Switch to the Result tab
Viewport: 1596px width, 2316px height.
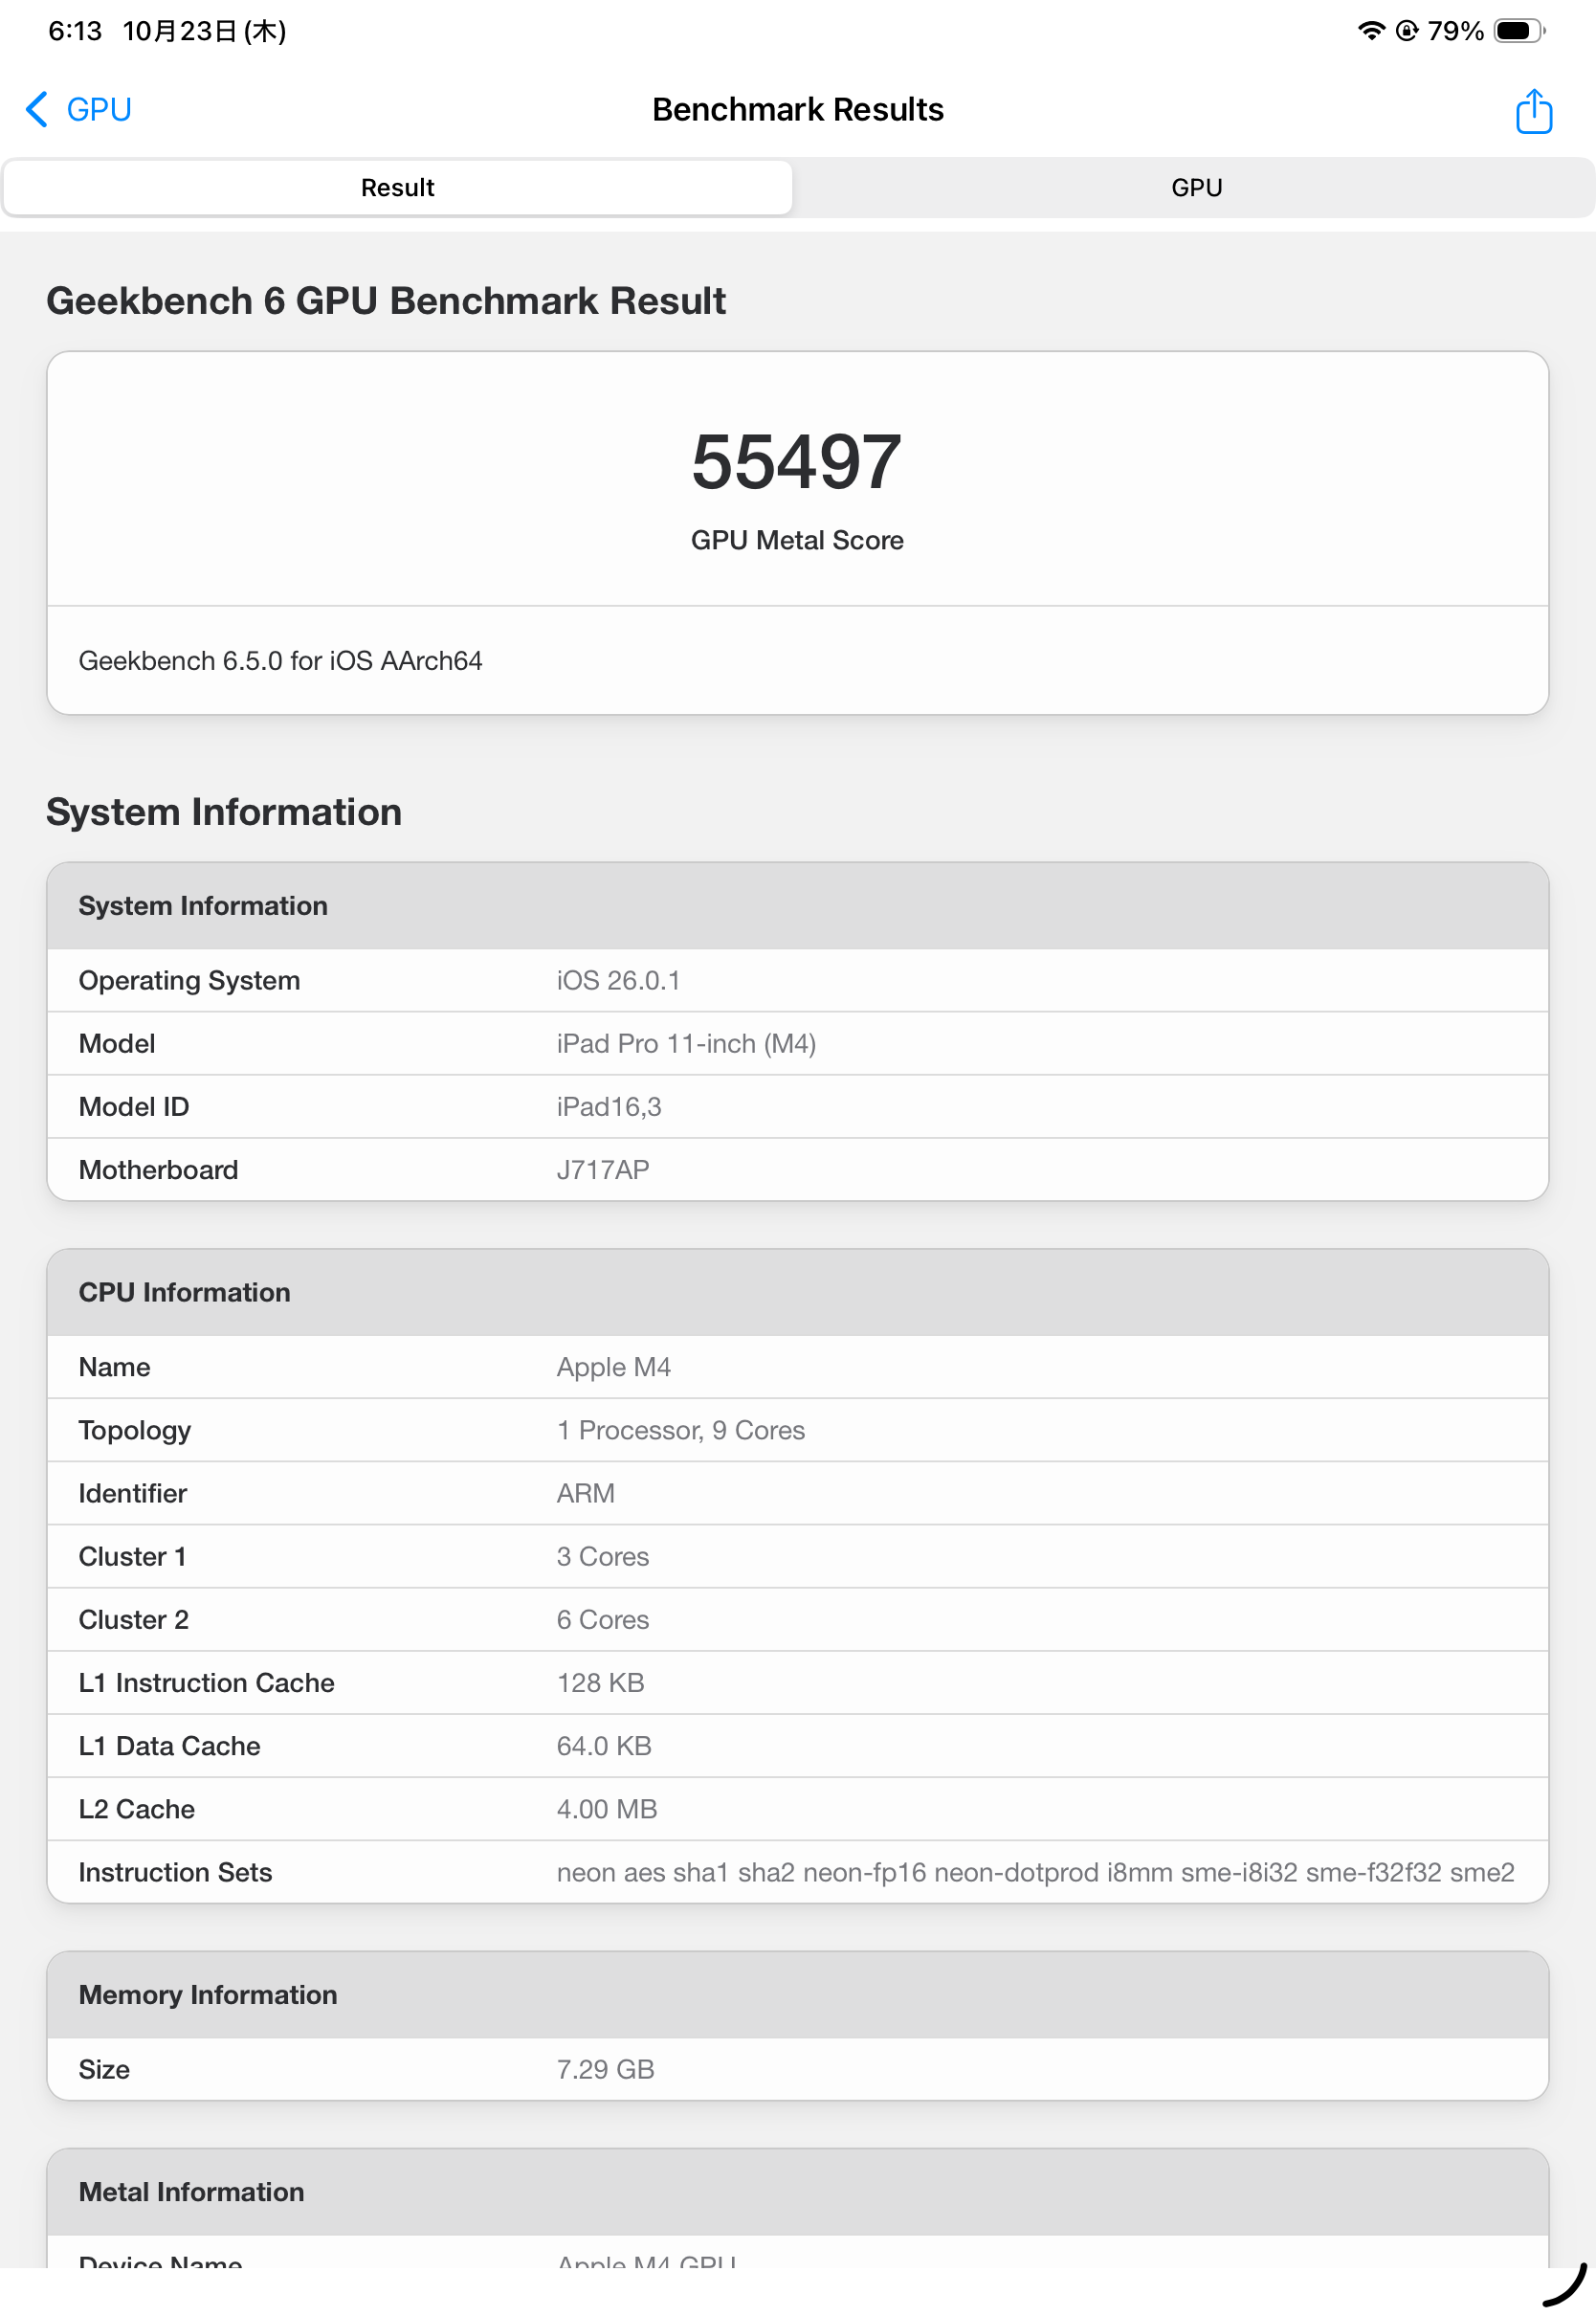pyautogui.click(x=397, y=188)
